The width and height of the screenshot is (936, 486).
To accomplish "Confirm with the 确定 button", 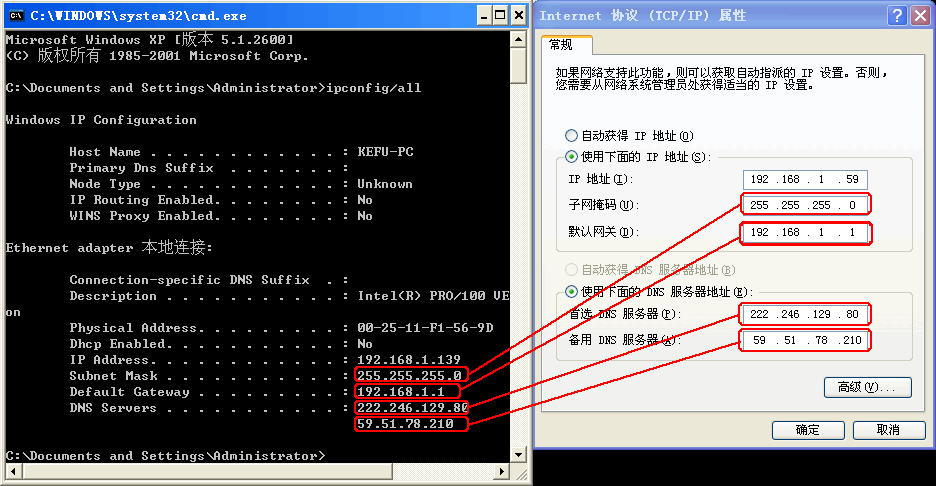I will click(x=808, y=430).
